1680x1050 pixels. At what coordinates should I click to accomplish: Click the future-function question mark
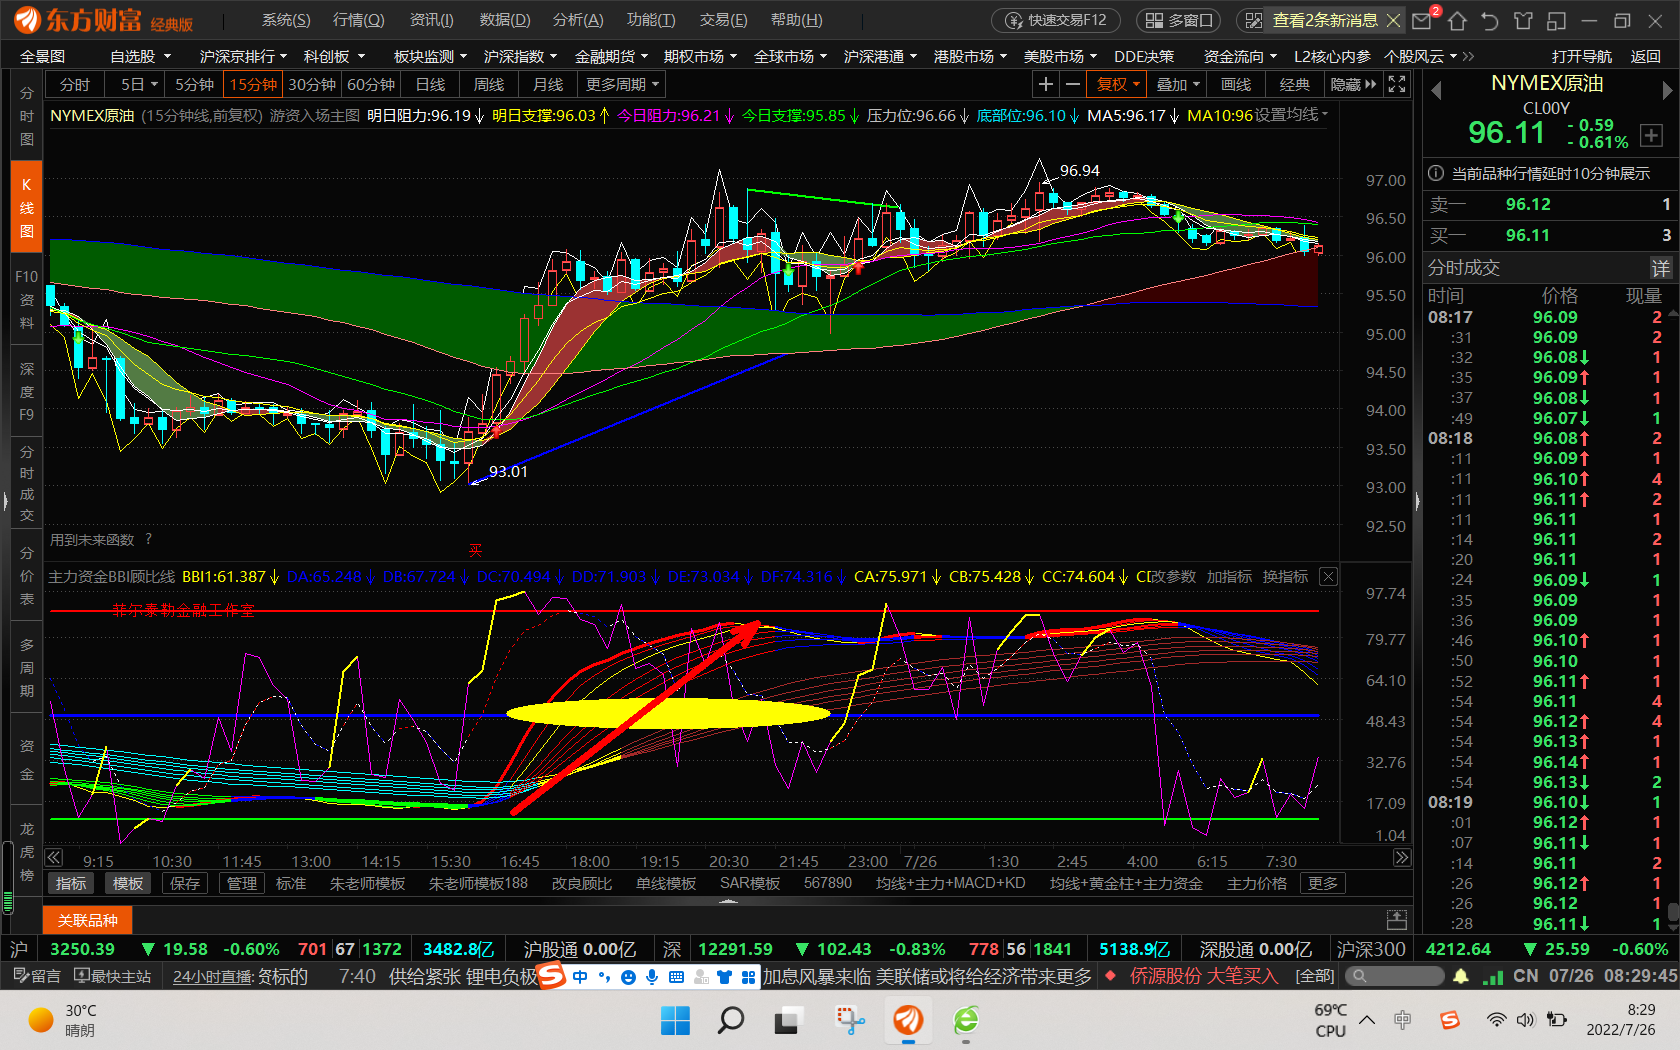click(x=148, y=539)
